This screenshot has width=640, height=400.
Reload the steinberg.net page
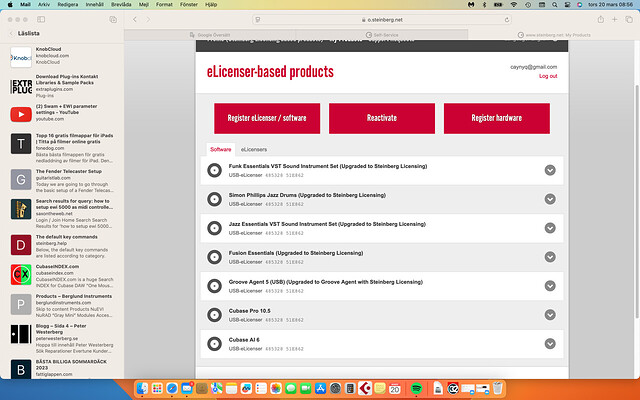(507, 20)
